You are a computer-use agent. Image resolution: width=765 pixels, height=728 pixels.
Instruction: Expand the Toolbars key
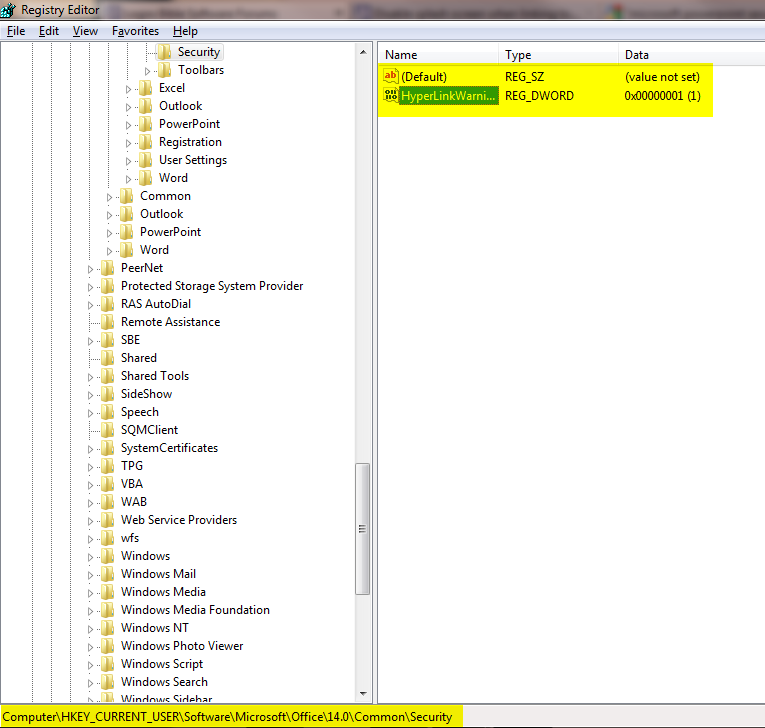pyautogui.click(x=147, y=71)
